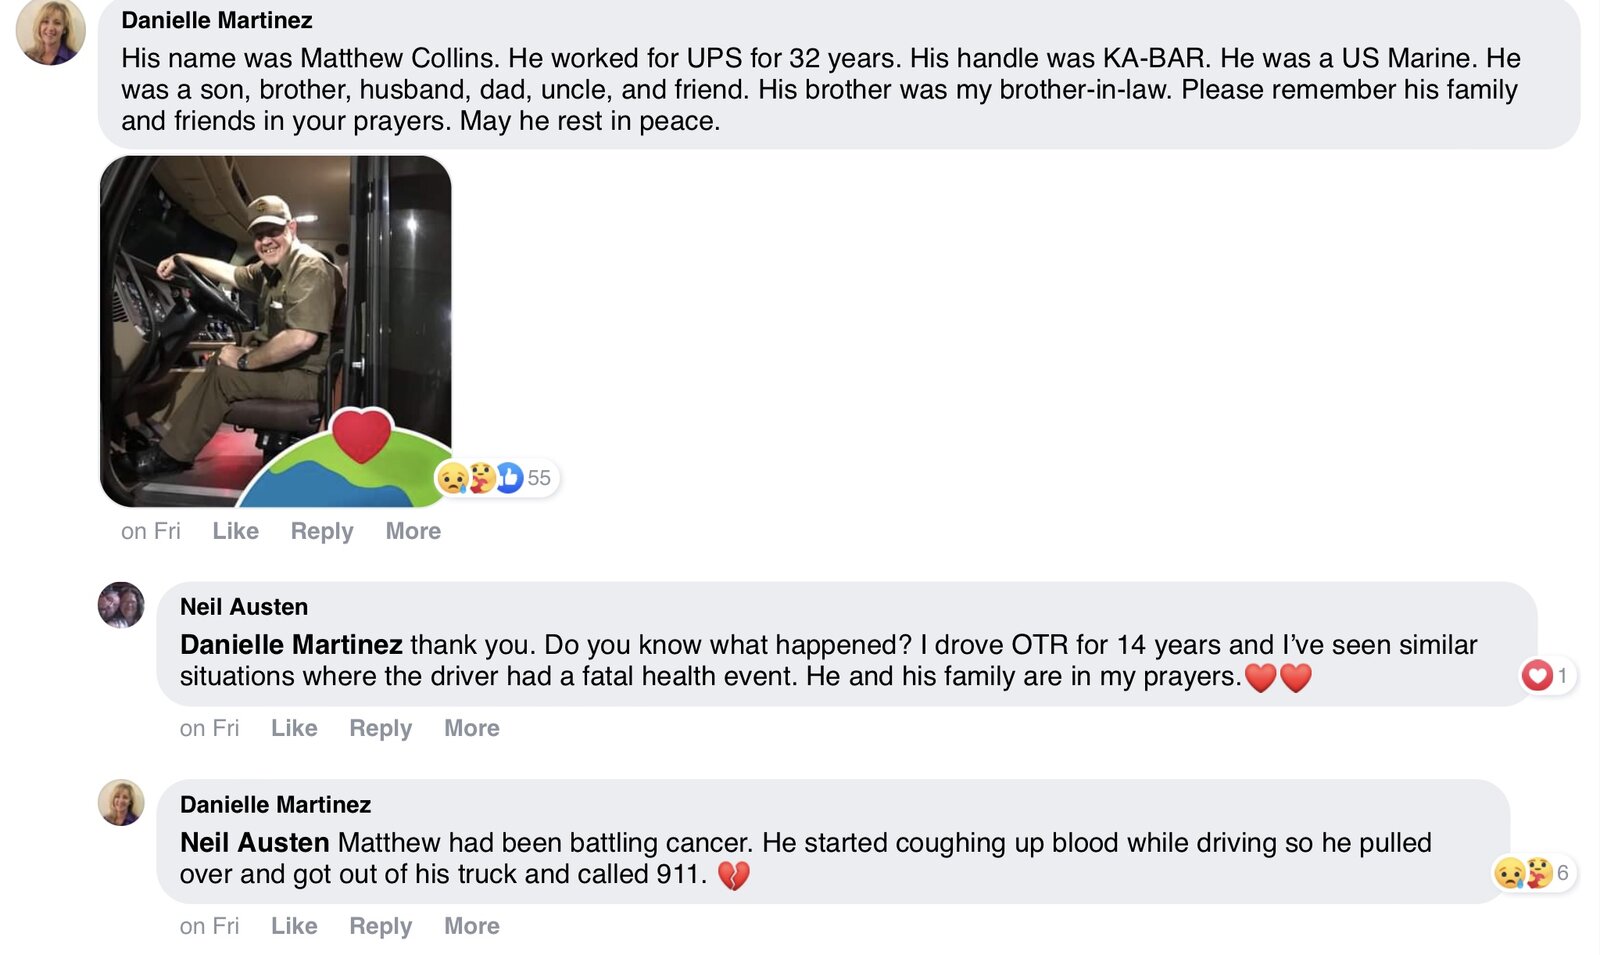View the heart reaction on Neil Austen's reply
This screenshot has height=955, width=1600.
point(1546,676)
